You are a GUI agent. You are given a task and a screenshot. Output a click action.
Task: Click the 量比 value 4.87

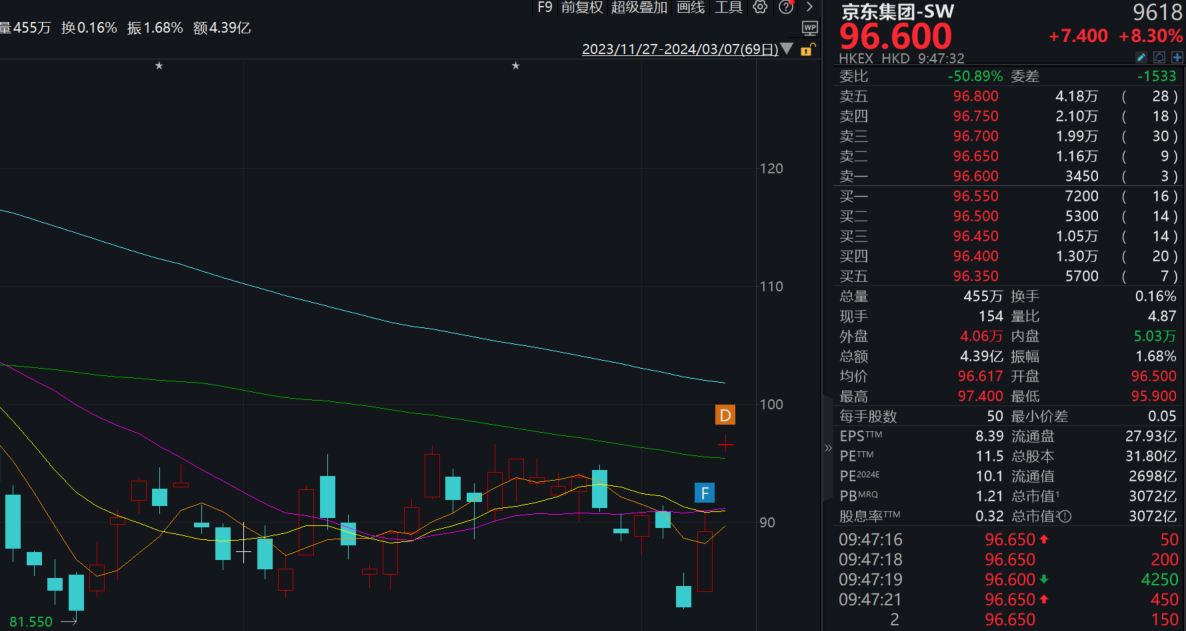(x=1163, y=316)
